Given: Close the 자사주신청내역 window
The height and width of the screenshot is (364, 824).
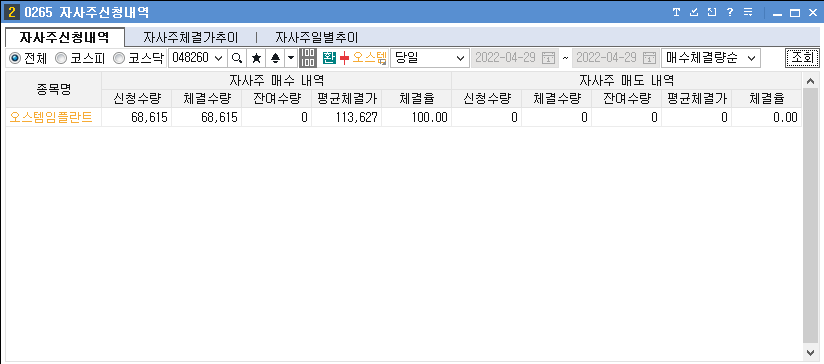Looking at the screenshot, I should point(812,13).
